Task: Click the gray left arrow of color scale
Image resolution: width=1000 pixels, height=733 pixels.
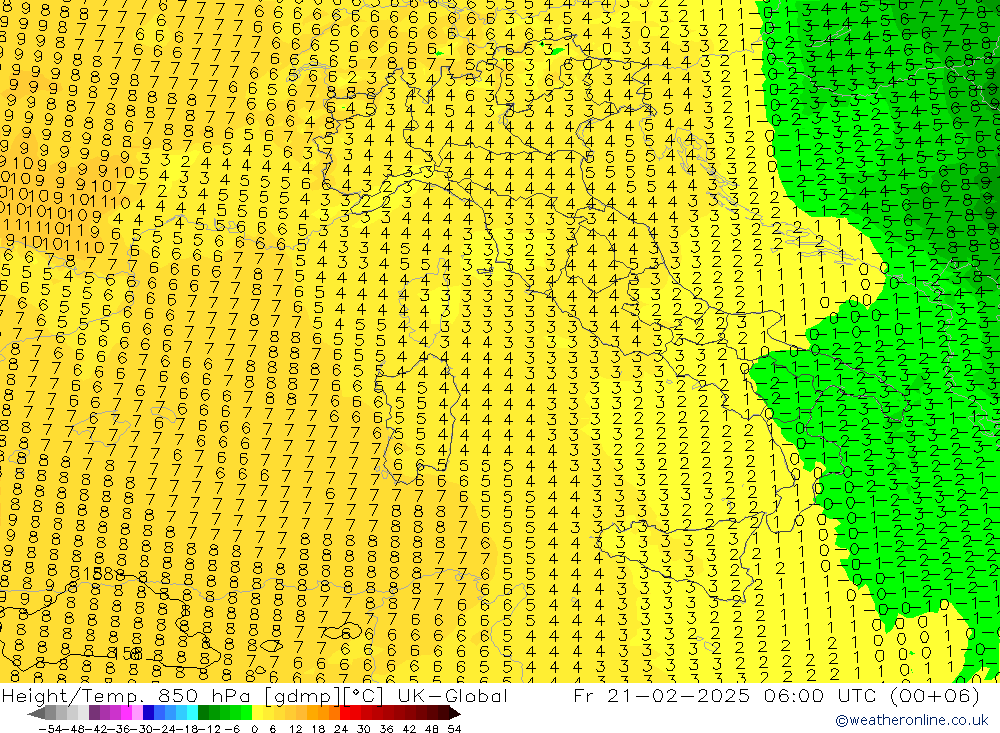Action: click(x=36, y=713)
